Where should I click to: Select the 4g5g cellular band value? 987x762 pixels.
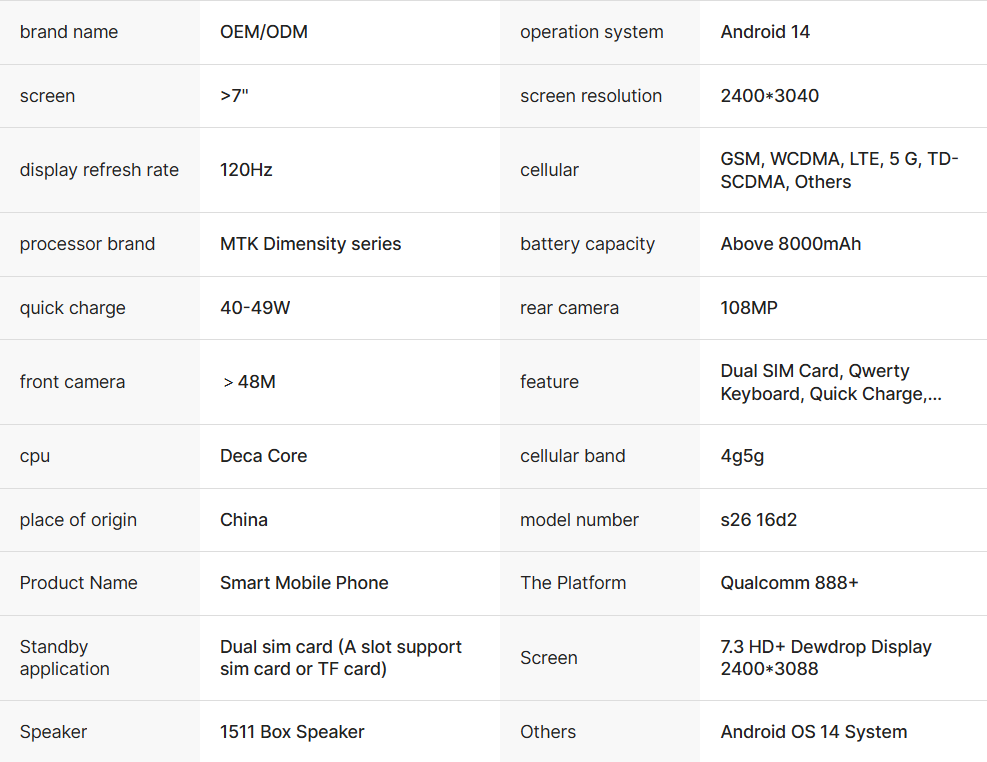pos(742,456)
